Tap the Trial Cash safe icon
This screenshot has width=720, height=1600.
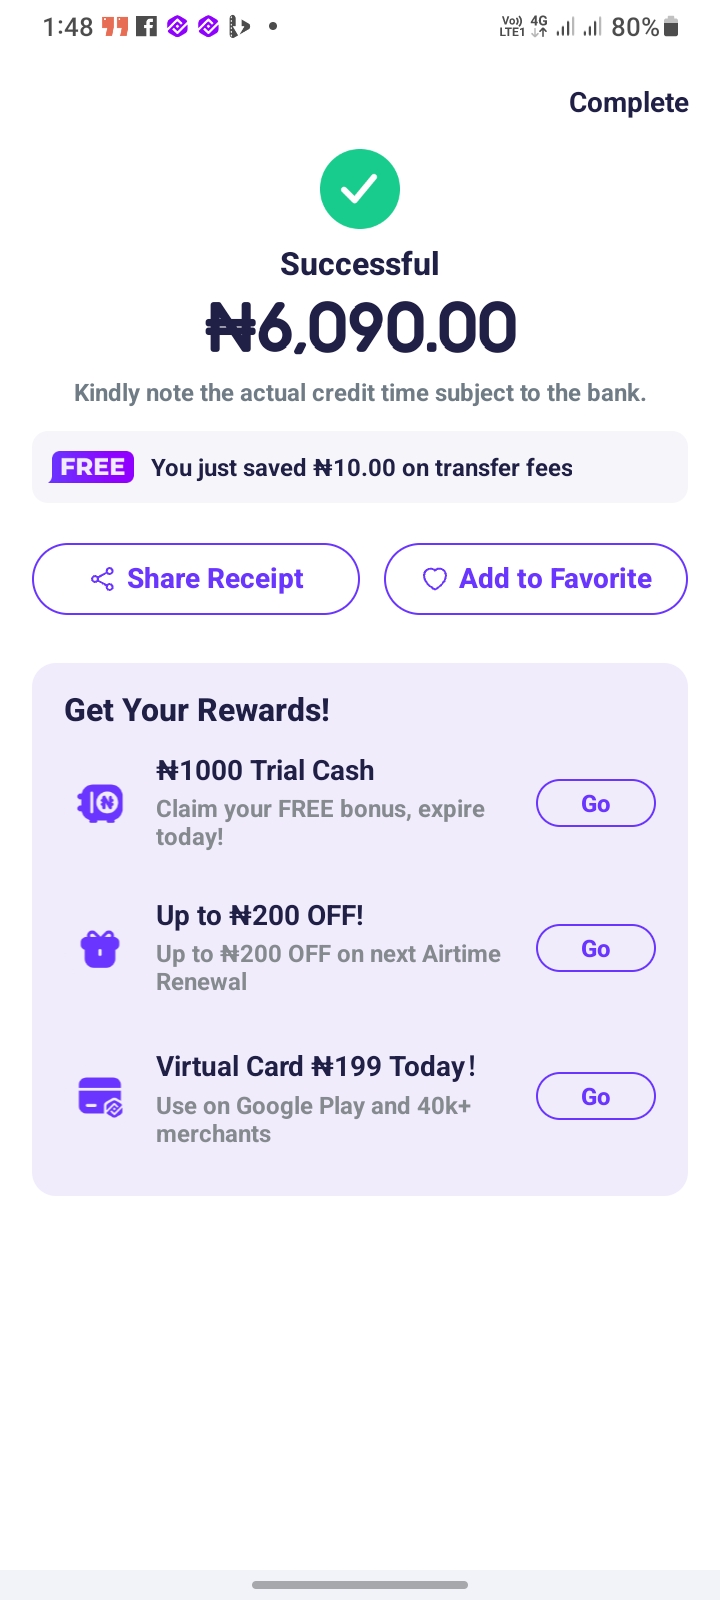(x=100, y=803)
